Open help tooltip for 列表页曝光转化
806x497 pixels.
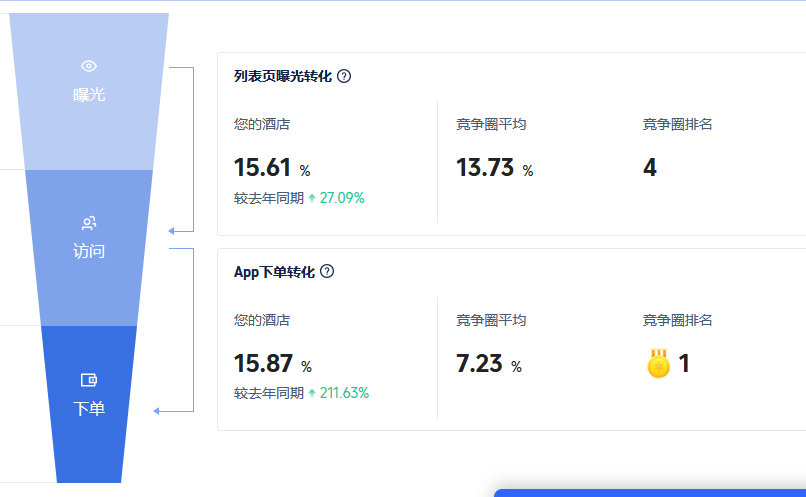pyautogui.click(x=344, y=76)
